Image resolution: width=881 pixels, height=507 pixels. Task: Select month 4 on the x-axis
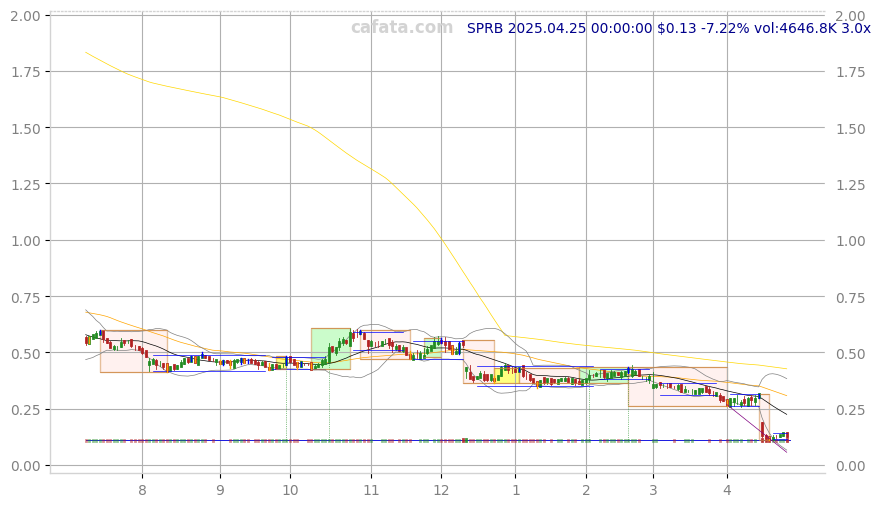coord(727,489)
